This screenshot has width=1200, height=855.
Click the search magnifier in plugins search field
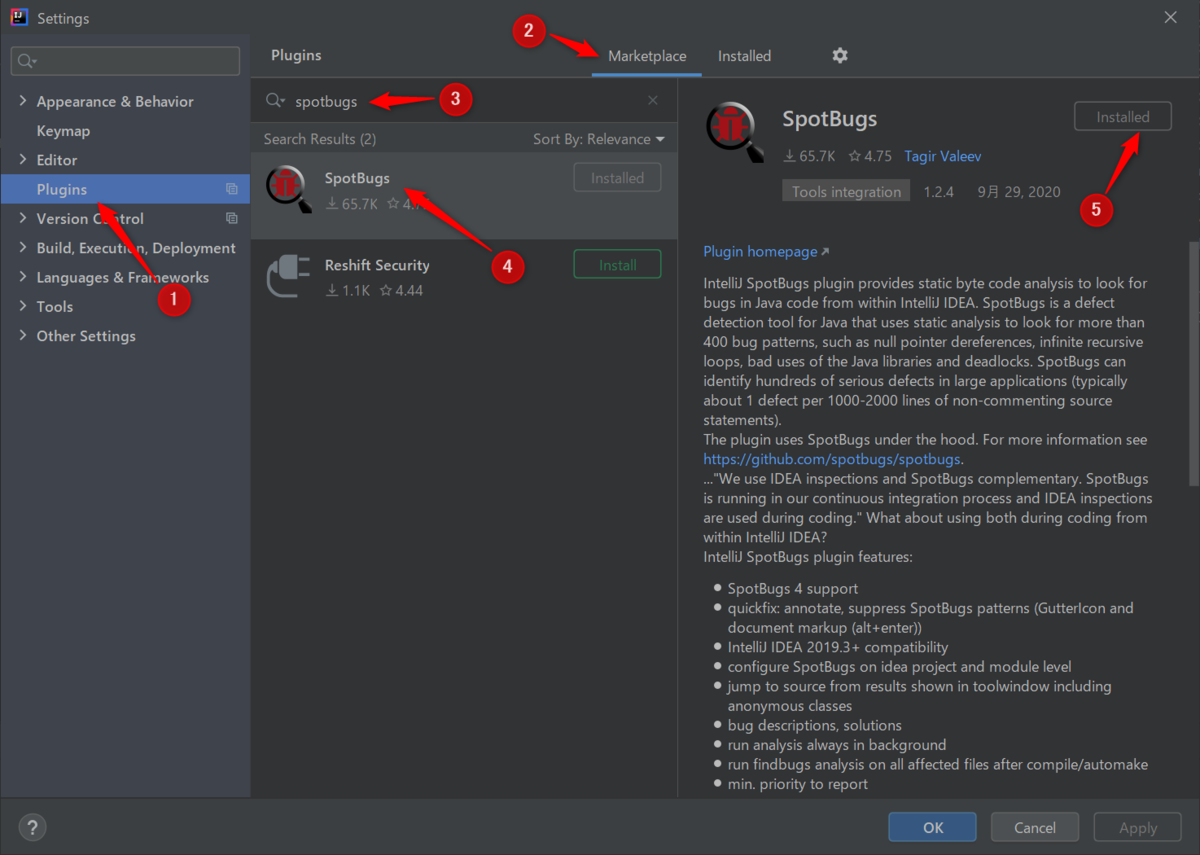pyautogui.click(x=275, y=100)
